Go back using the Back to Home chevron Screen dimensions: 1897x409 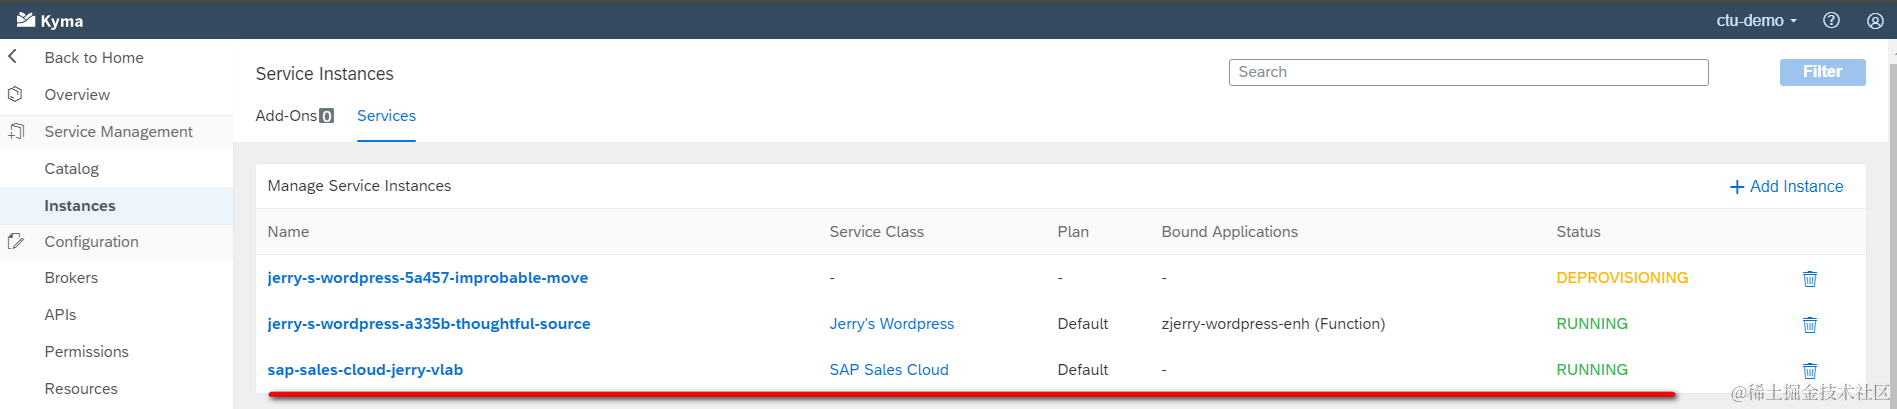[13, 57]
